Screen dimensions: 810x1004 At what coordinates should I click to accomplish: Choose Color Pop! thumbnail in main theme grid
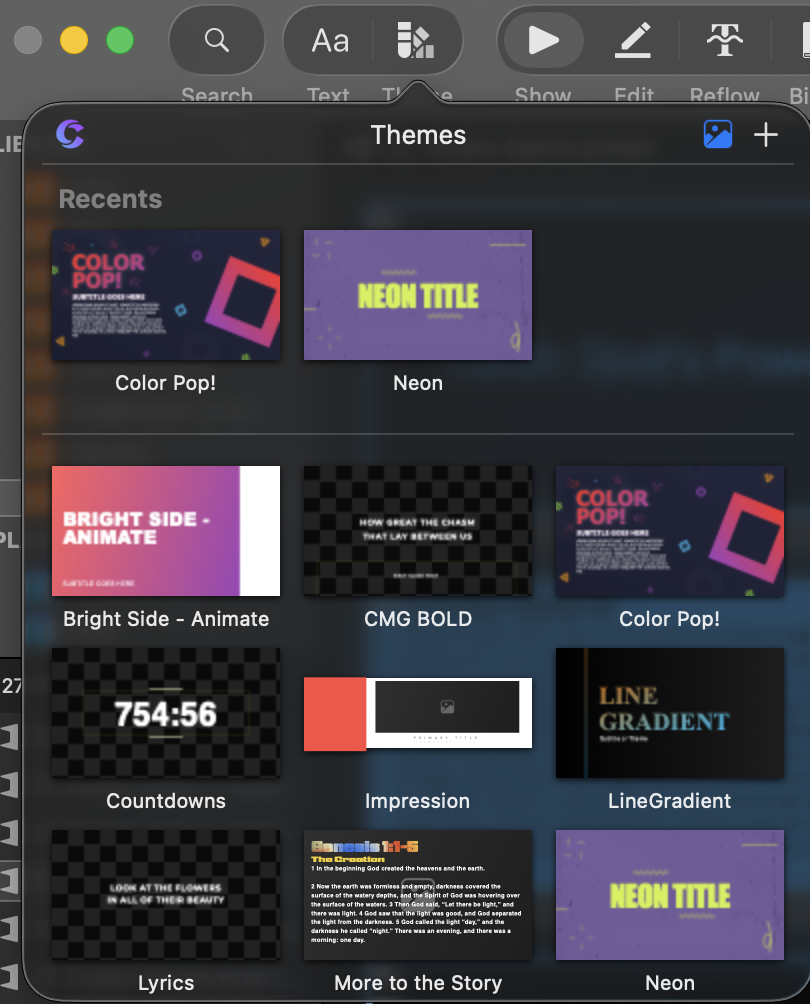[670, 531]
